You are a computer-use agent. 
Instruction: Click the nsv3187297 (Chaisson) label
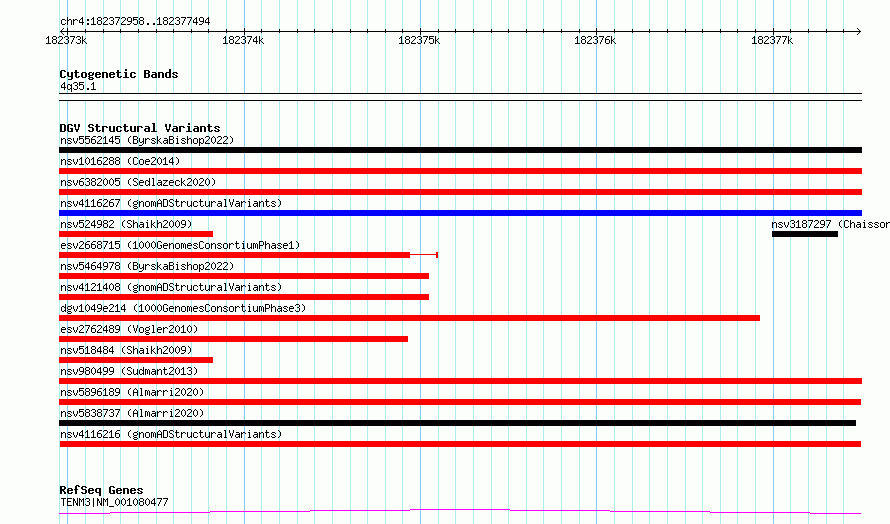(830, 224)
